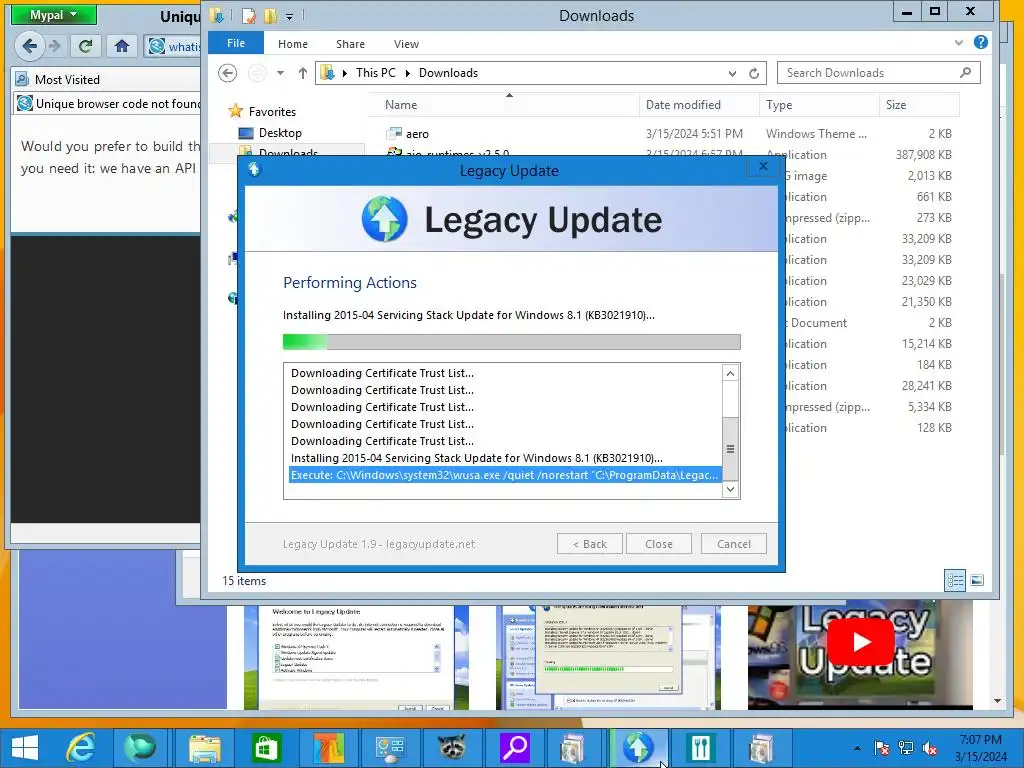Sort files by Type column

click(819, 104)
